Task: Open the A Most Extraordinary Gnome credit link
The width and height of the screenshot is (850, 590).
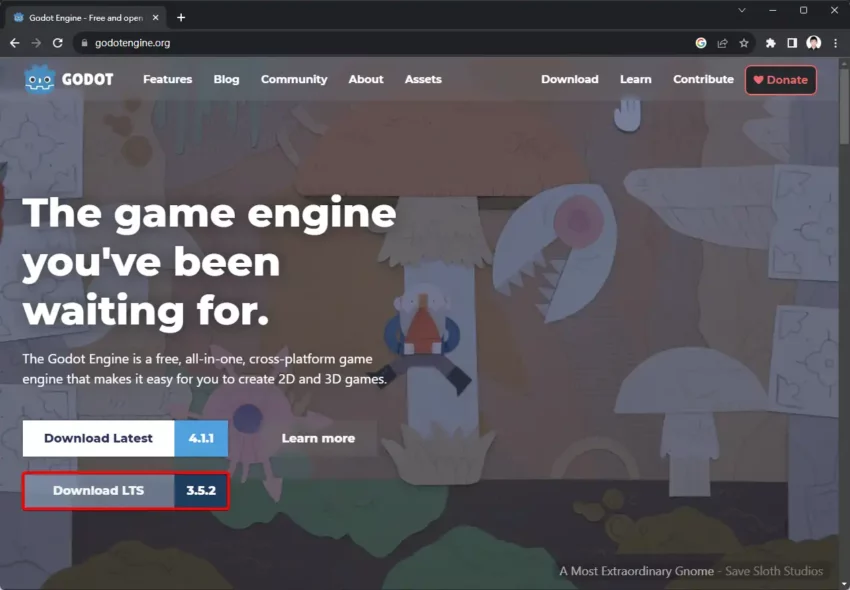Action: (x=636, y=571)
